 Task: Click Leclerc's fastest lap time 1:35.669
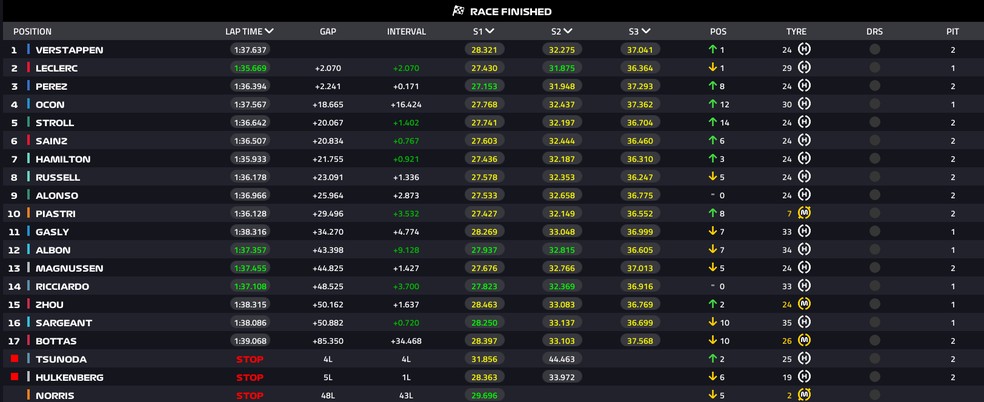coord(250,68)
